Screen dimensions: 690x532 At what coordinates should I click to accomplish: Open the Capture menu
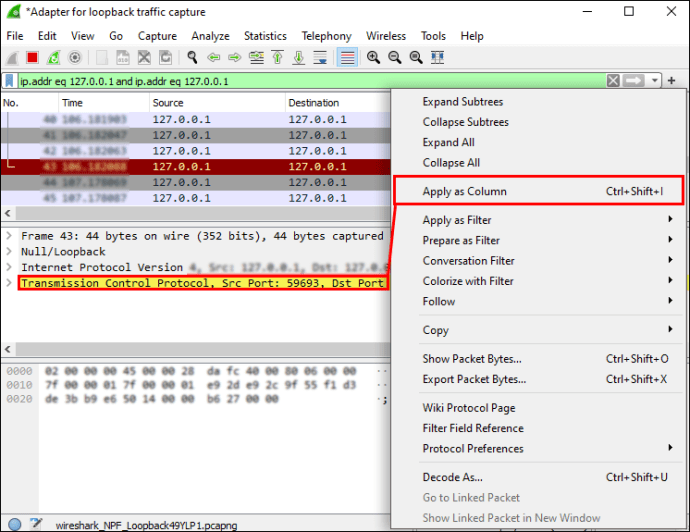pyautogui.click(x=158, y=36)
